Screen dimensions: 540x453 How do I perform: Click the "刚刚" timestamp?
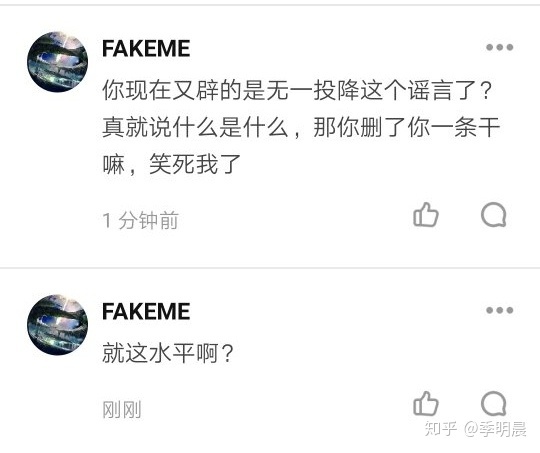pos(122,409)
